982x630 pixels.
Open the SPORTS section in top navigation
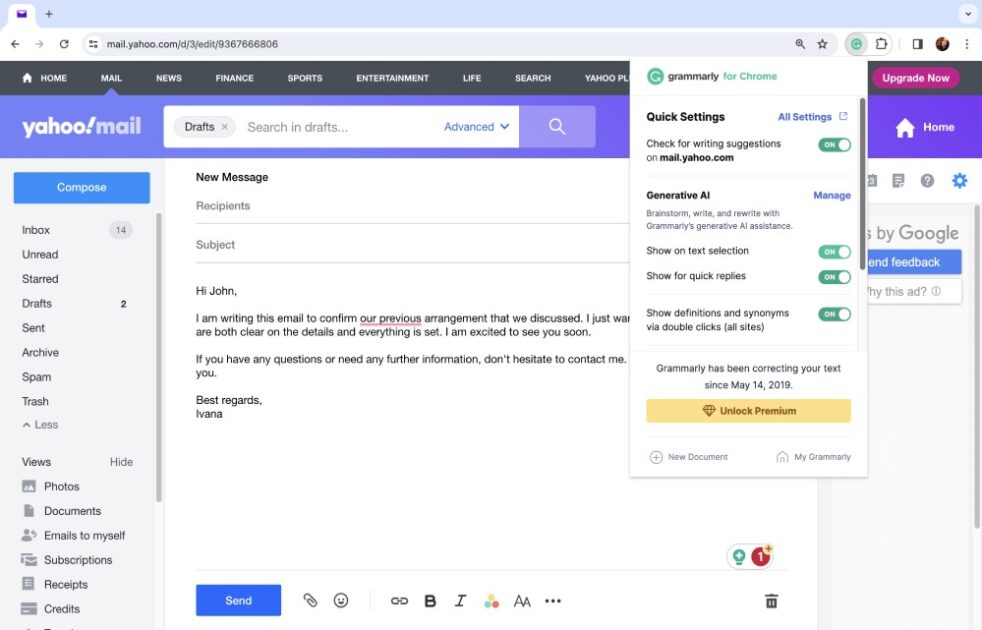[x=305, y=78]
